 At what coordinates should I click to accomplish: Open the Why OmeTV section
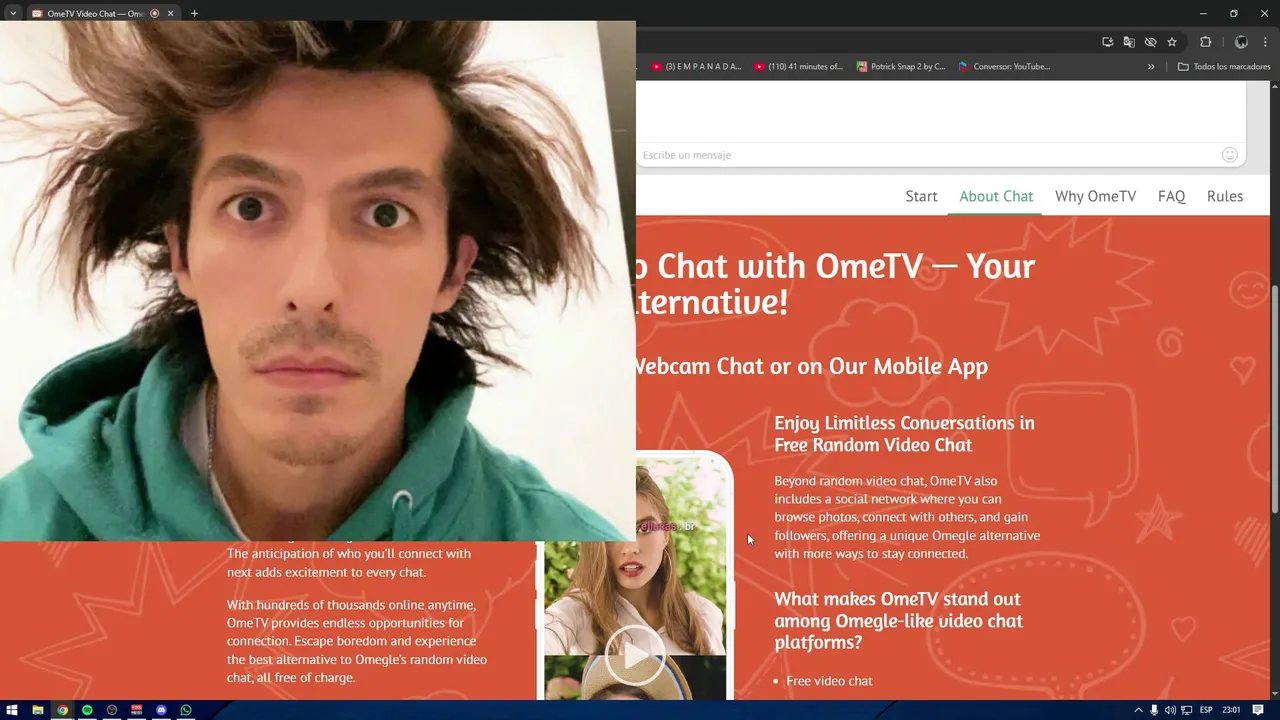pyautogui.click(x=1095, y=196)
